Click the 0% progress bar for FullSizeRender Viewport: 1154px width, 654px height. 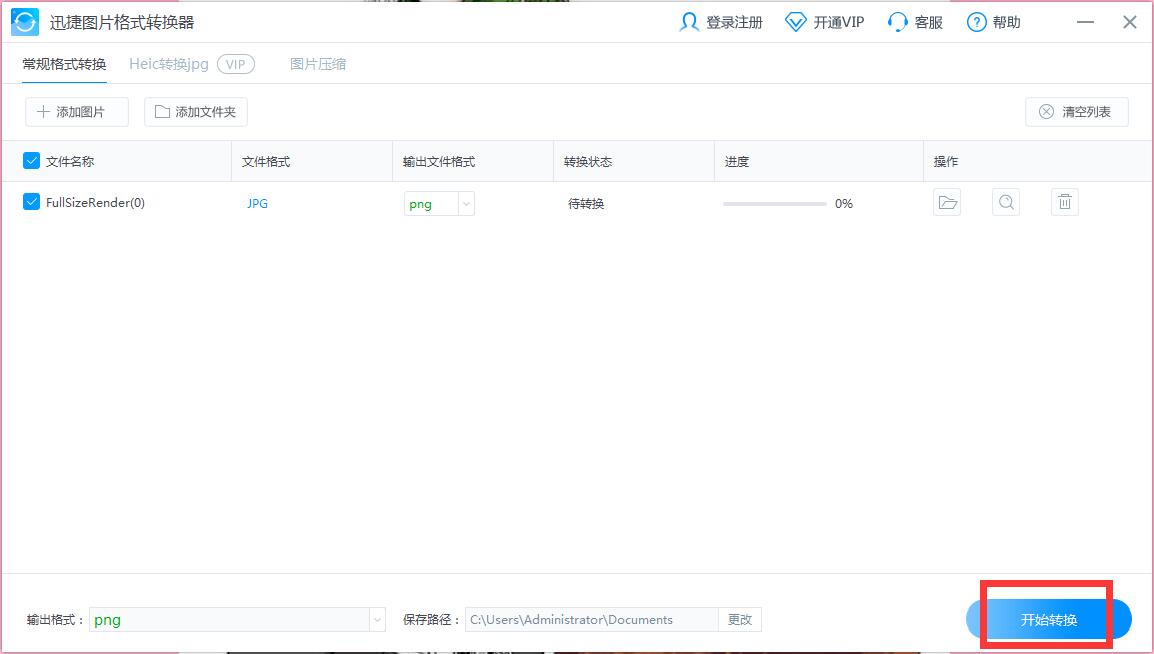pyautogui.click(x=775, y=203)
